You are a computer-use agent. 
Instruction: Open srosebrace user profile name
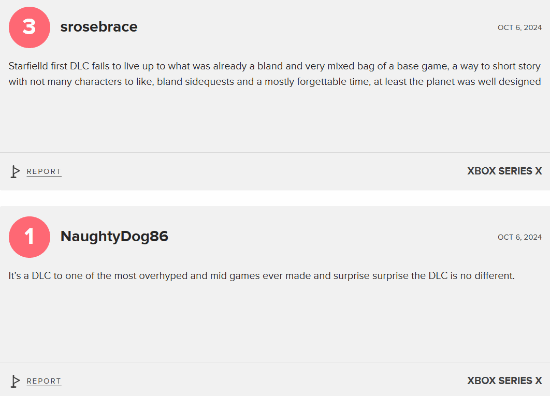click(99, 27)
